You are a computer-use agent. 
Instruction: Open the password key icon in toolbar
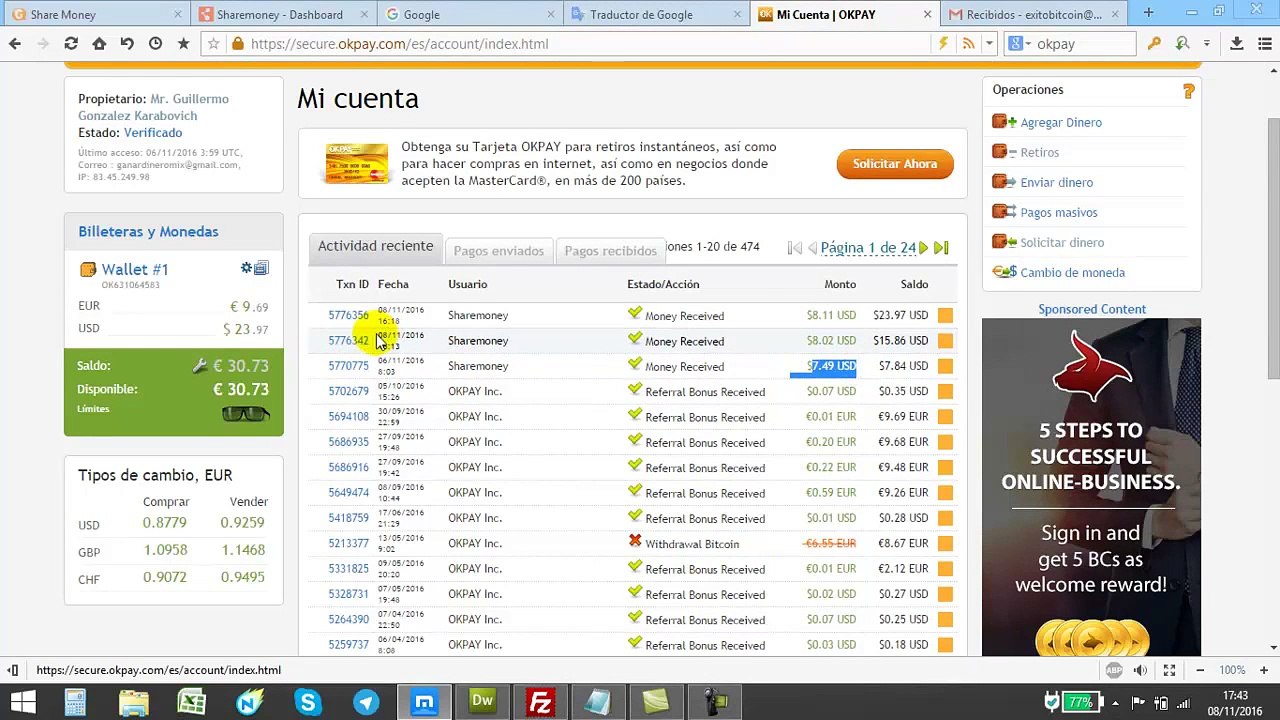pyautogui.click(x=1154, y=44)
